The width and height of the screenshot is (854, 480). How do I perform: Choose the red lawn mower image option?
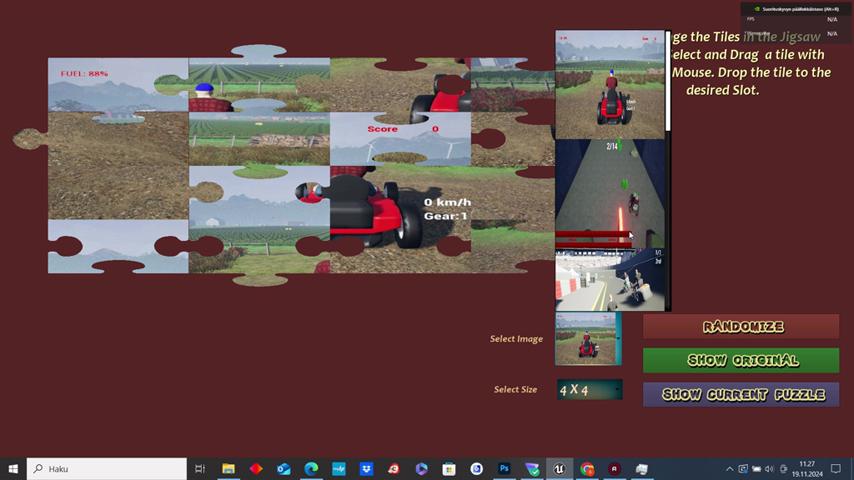pyautogui.click(x=609, y=84)
